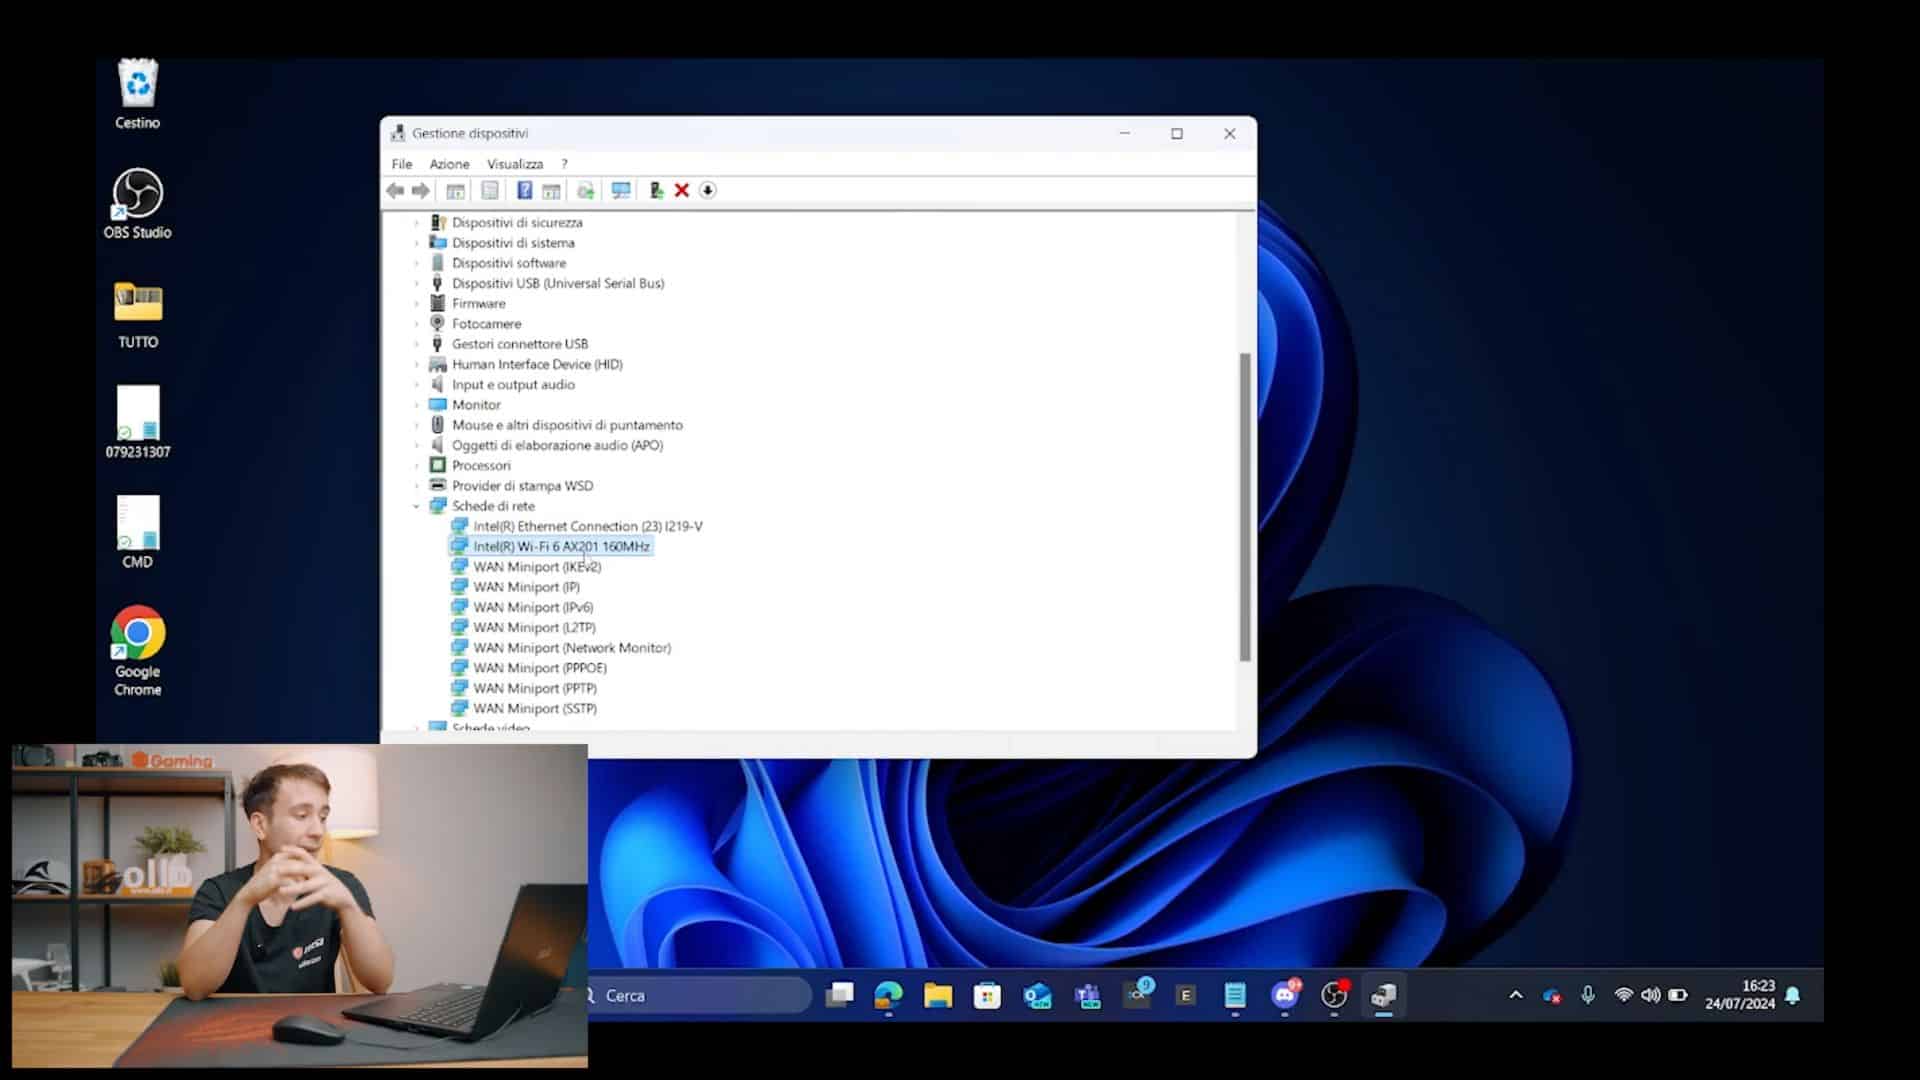Screen dimensions: 1920x1080
Task: Show hidden tray icons with the chevron
Action: coord(1516,995)
